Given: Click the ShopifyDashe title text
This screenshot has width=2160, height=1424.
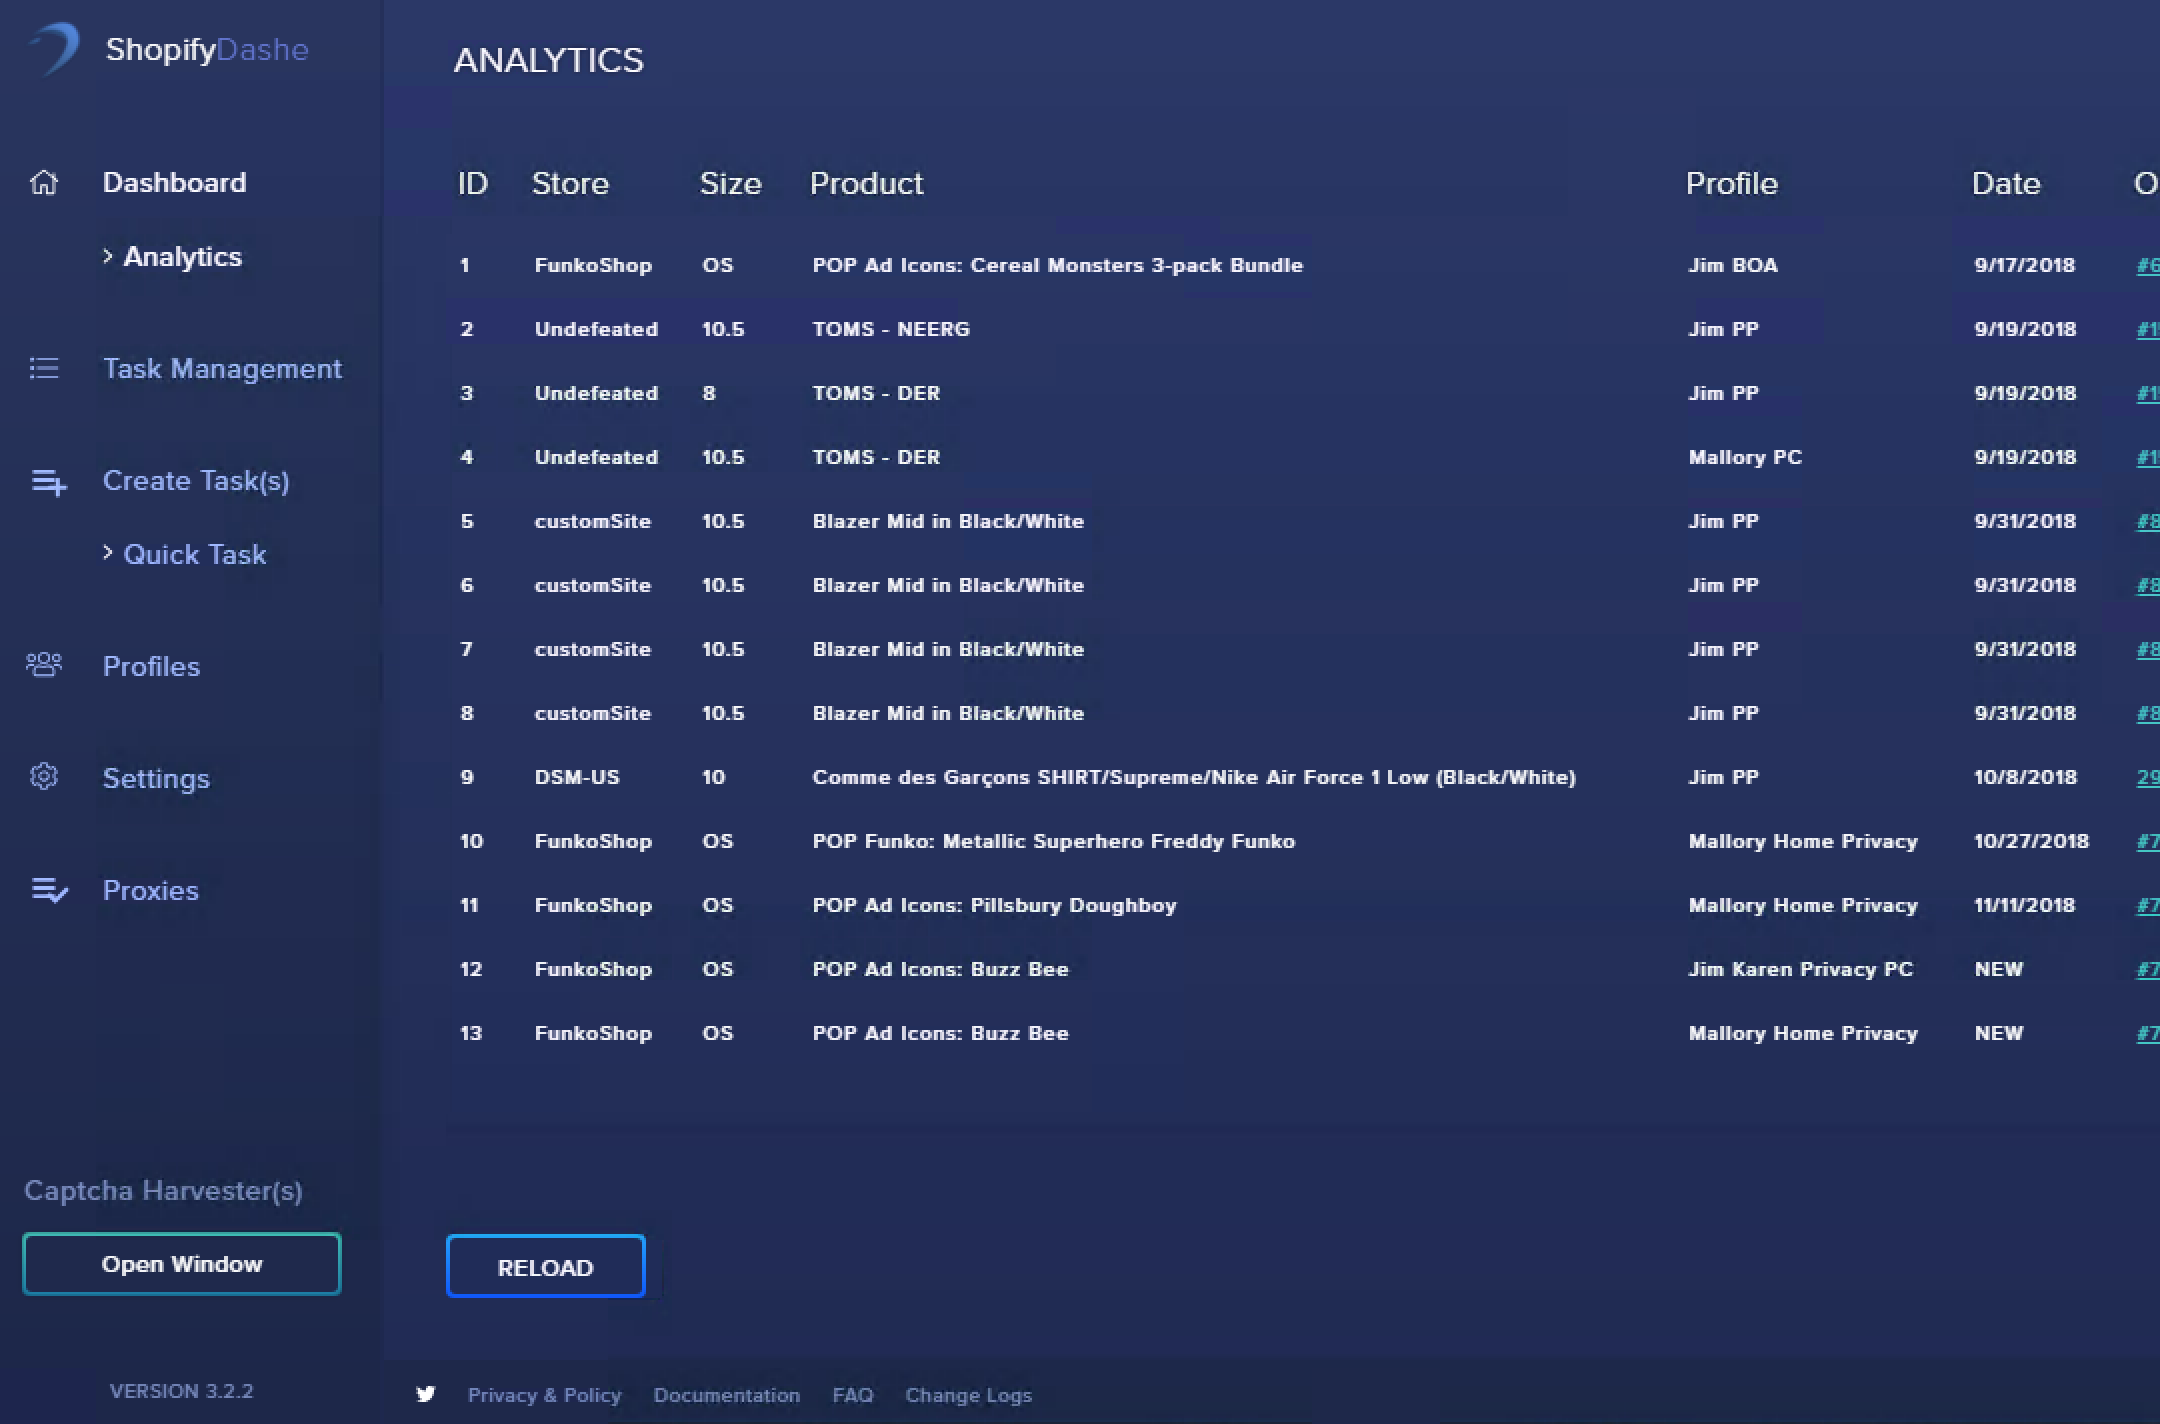Looking at the screenshot, I should [x=207, y=50].
